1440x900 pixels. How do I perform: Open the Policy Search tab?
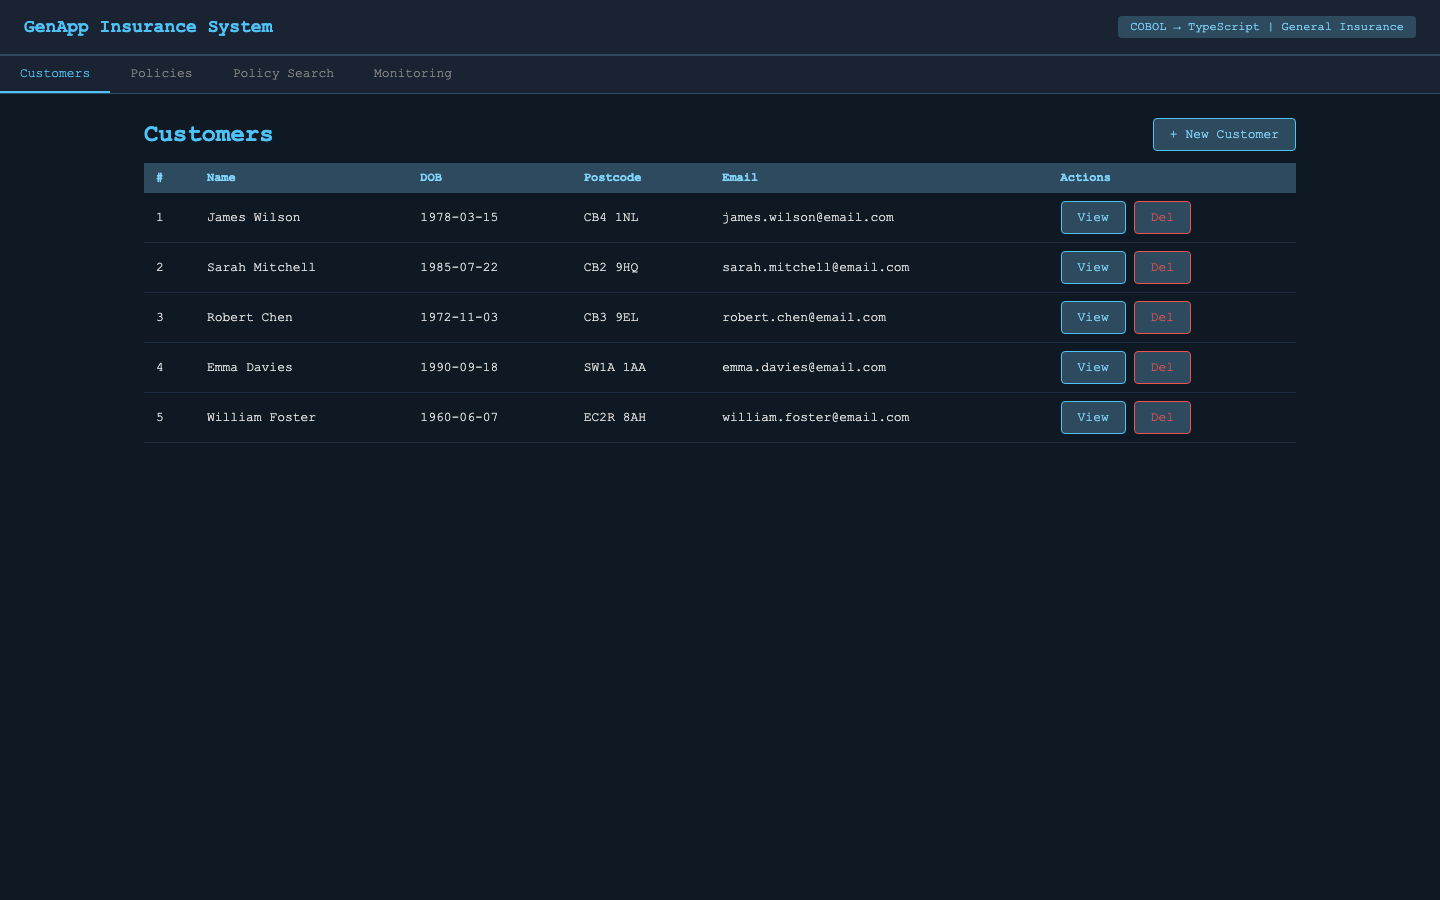coord(283,74)
